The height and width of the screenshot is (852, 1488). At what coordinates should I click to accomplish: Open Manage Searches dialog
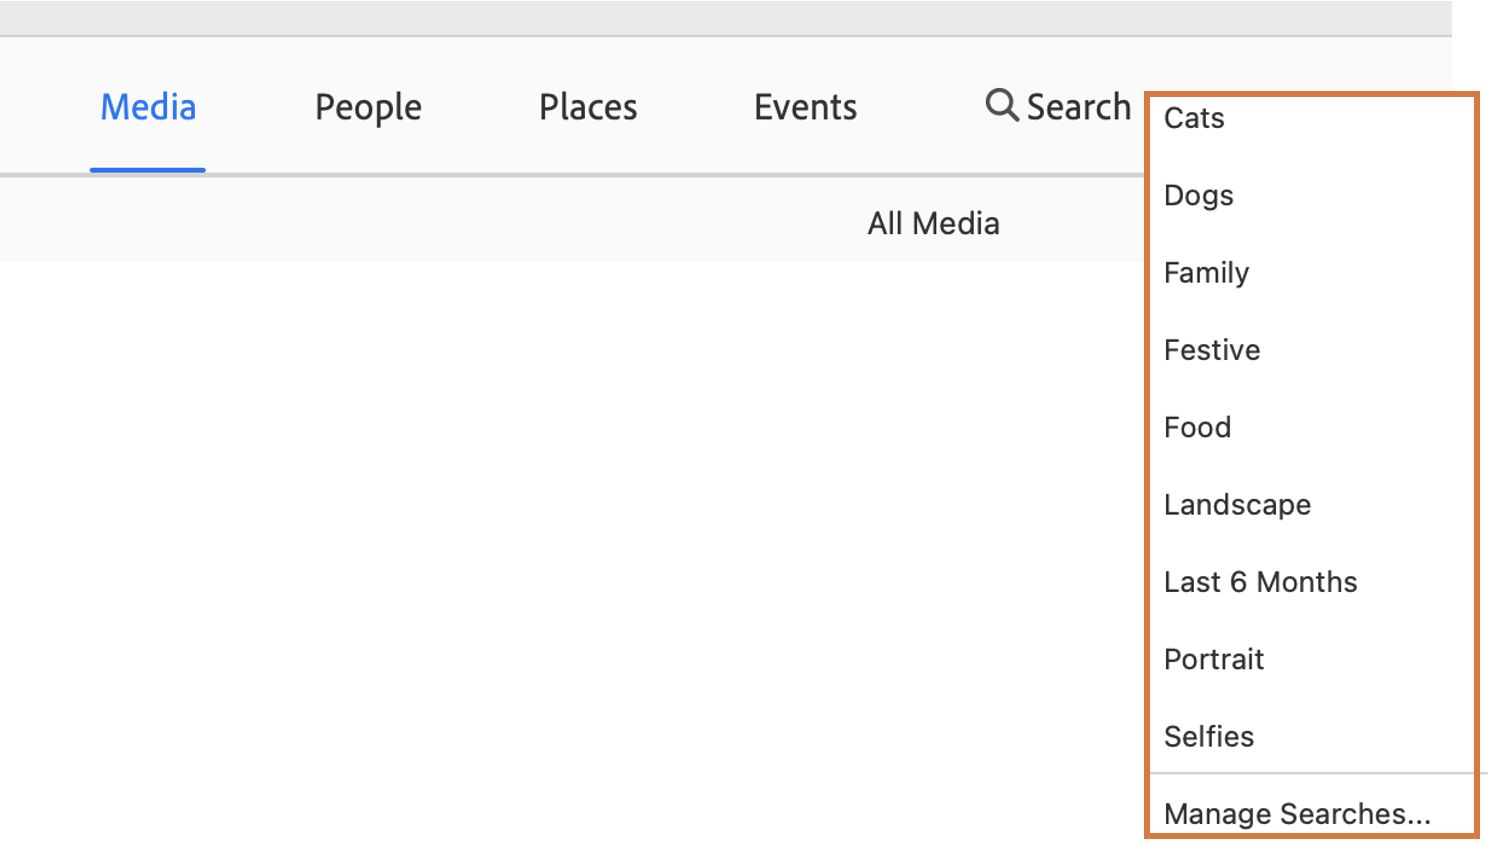(x=1297, y=814)
